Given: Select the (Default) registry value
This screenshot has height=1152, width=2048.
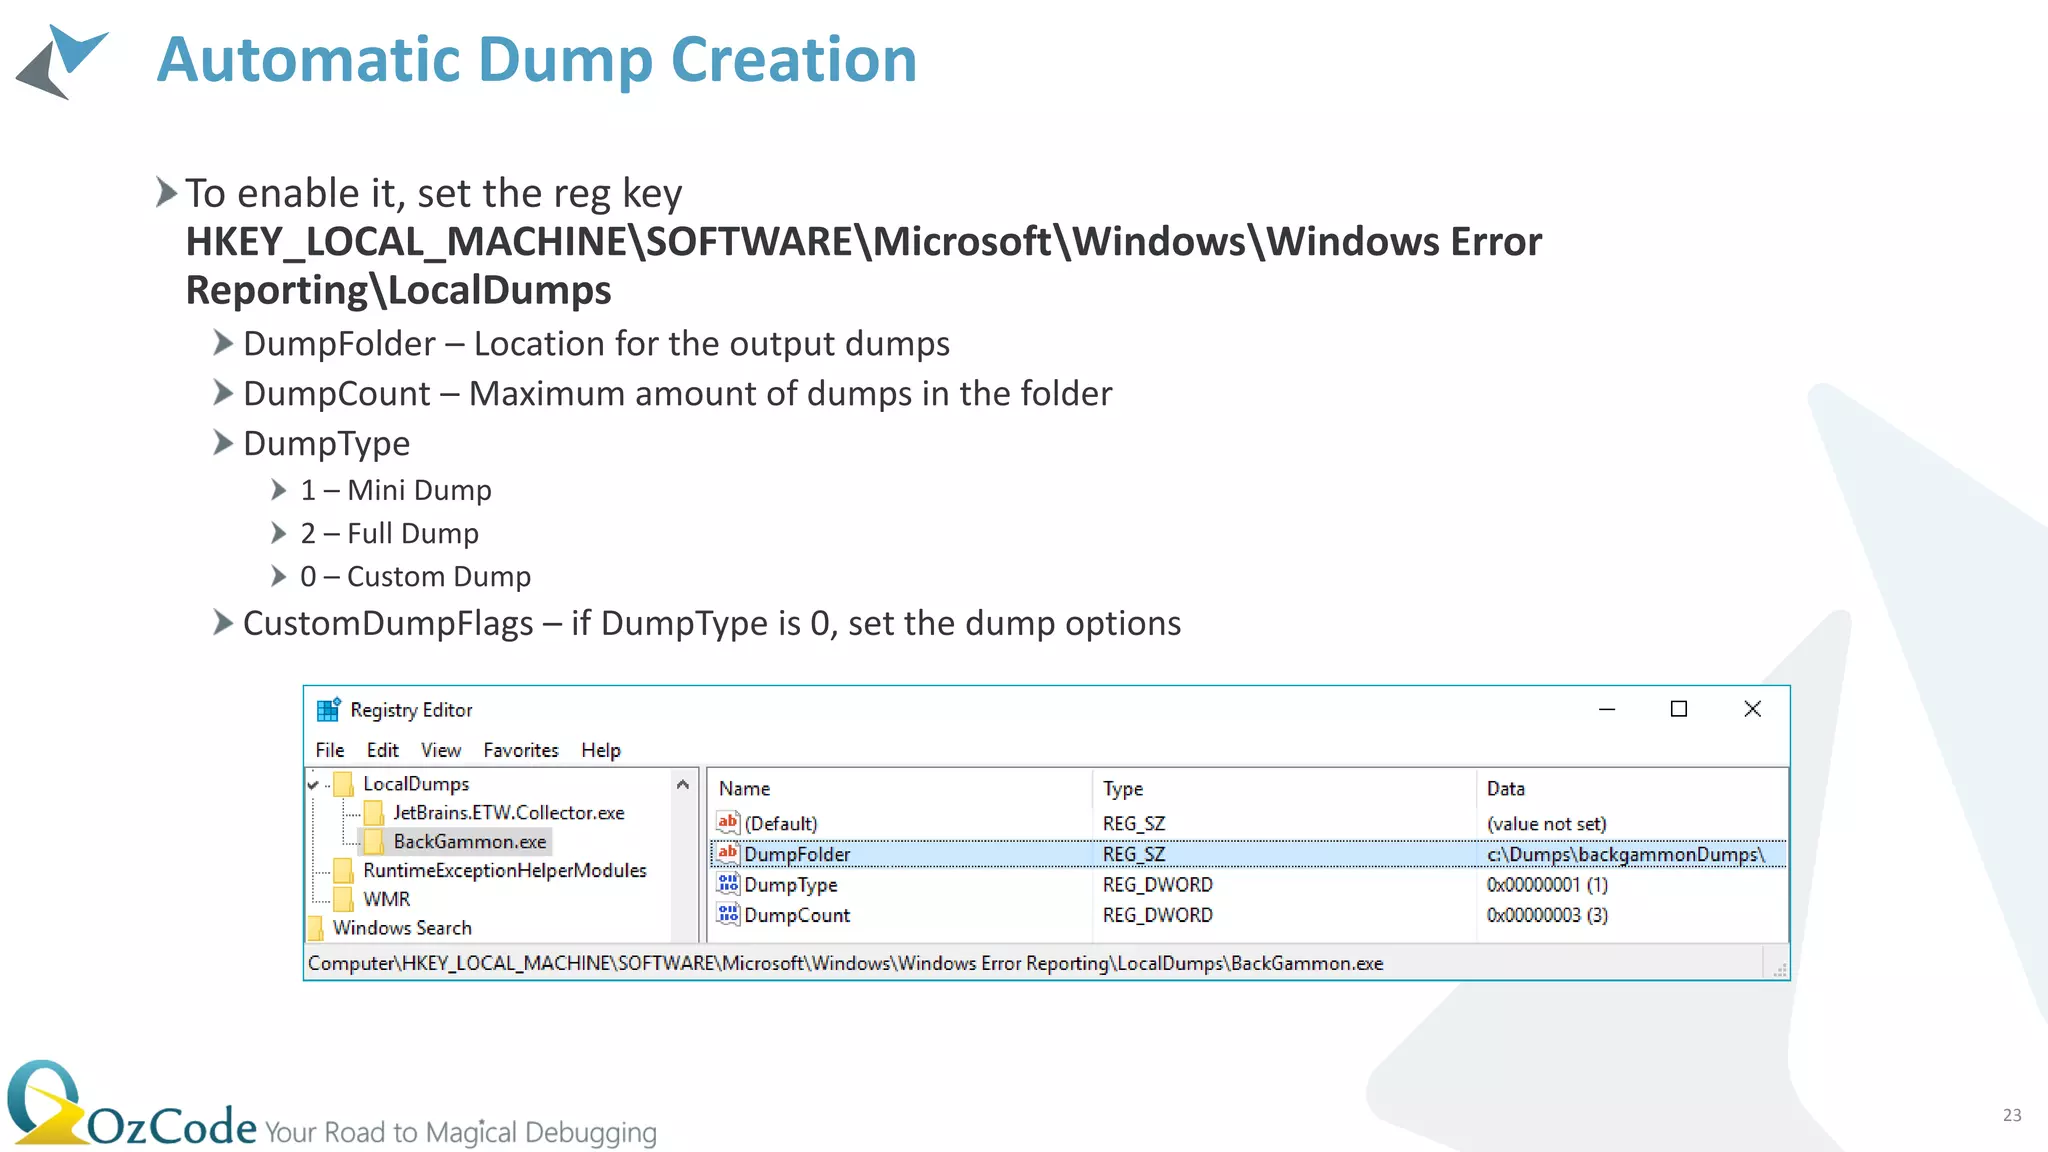Looking at the screenshot, I should click(780, 824).
